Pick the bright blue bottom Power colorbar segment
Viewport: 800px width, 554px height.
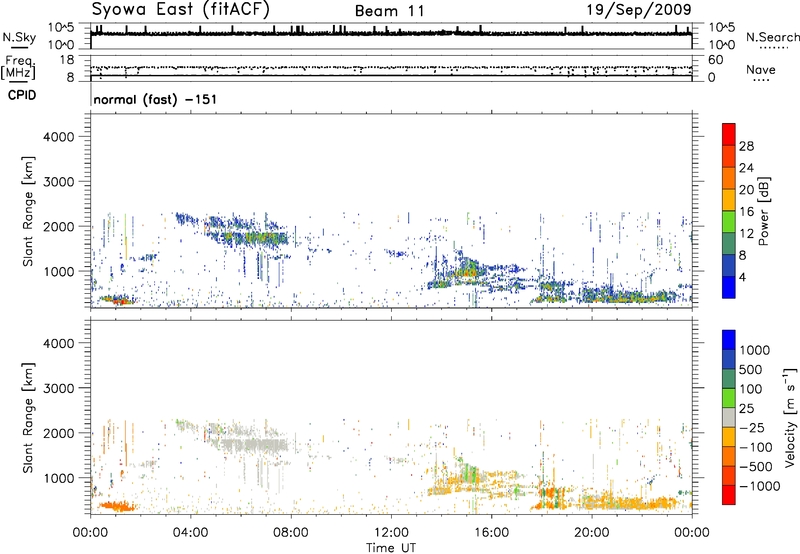pyautogui.click(x=729, y=288)
